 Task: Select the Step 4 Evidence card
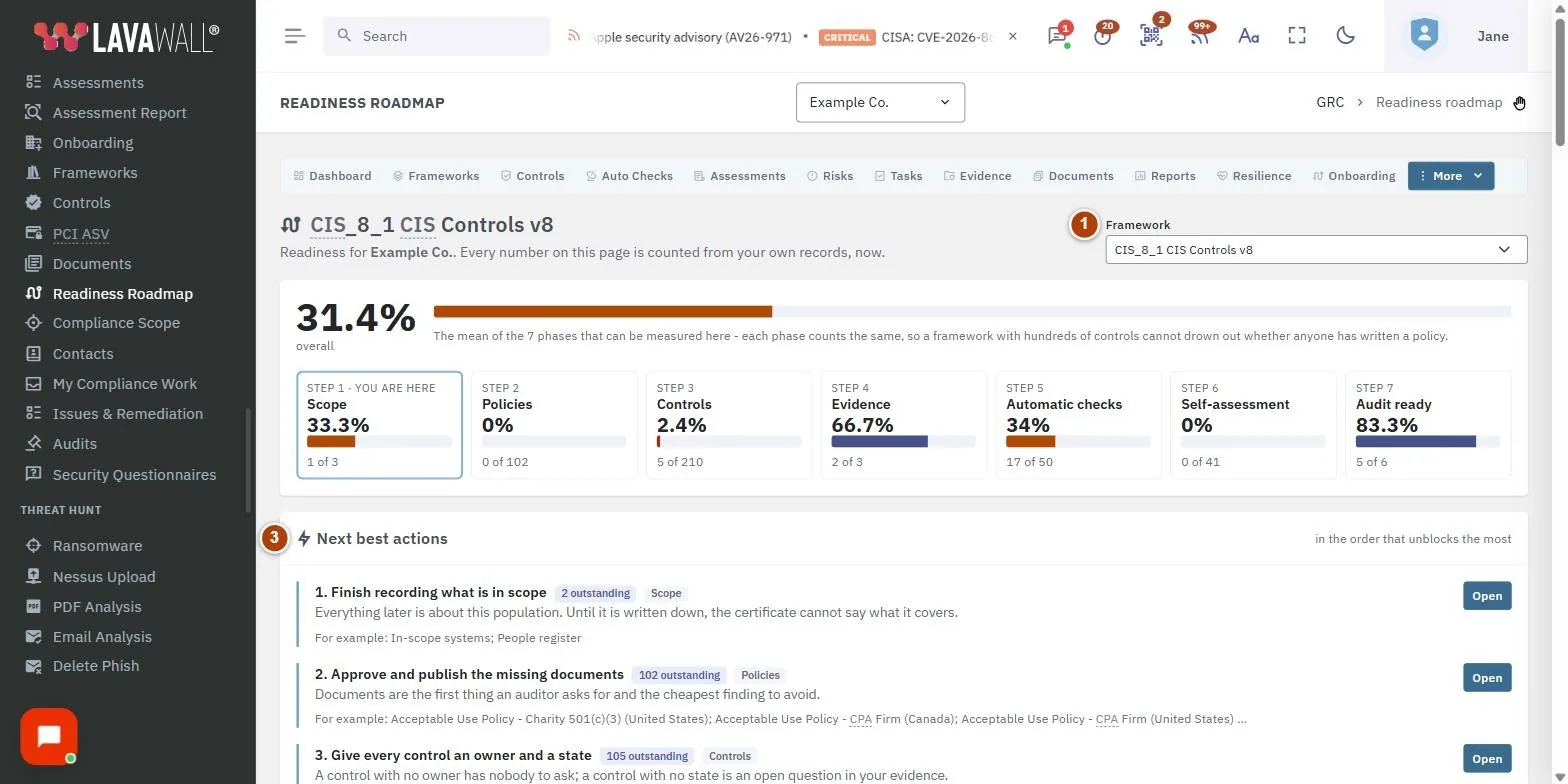[904, 425]
